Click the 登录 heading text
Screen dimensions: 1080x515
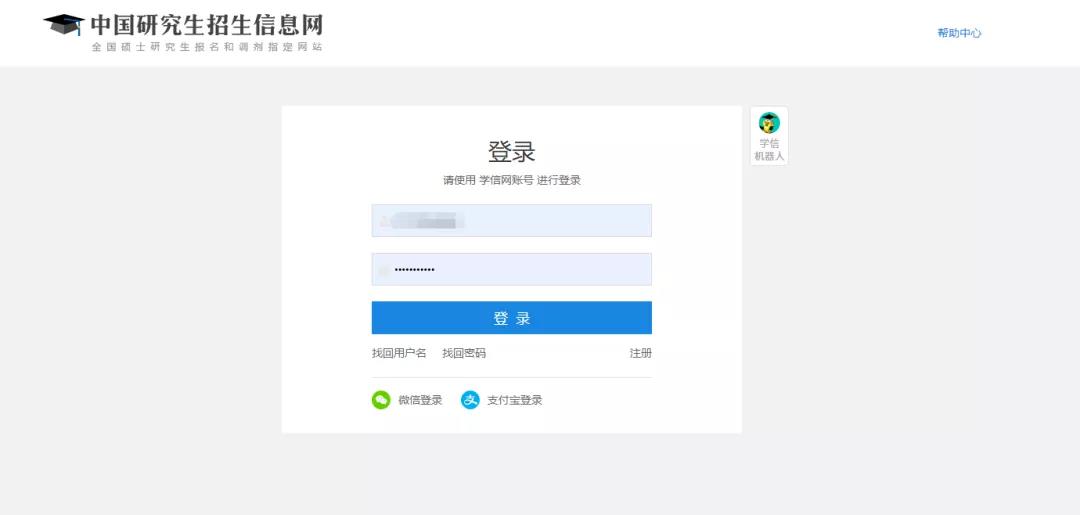point(512,151)
